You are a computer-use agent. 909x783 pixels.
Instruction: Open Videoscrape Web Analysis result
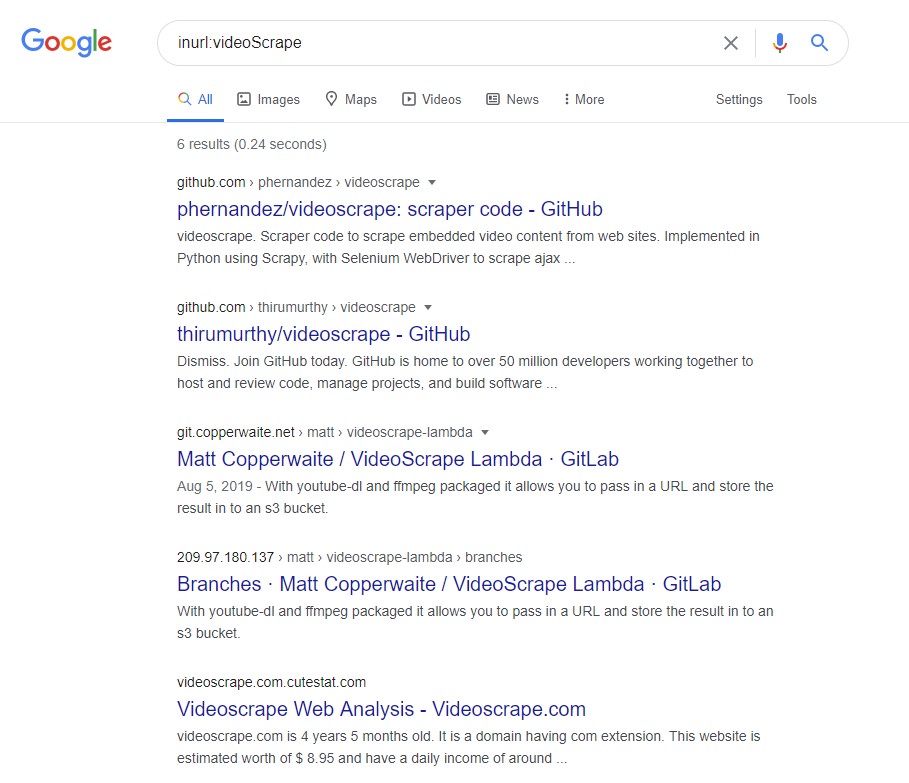pyautogui.click(x=381, y=709)
